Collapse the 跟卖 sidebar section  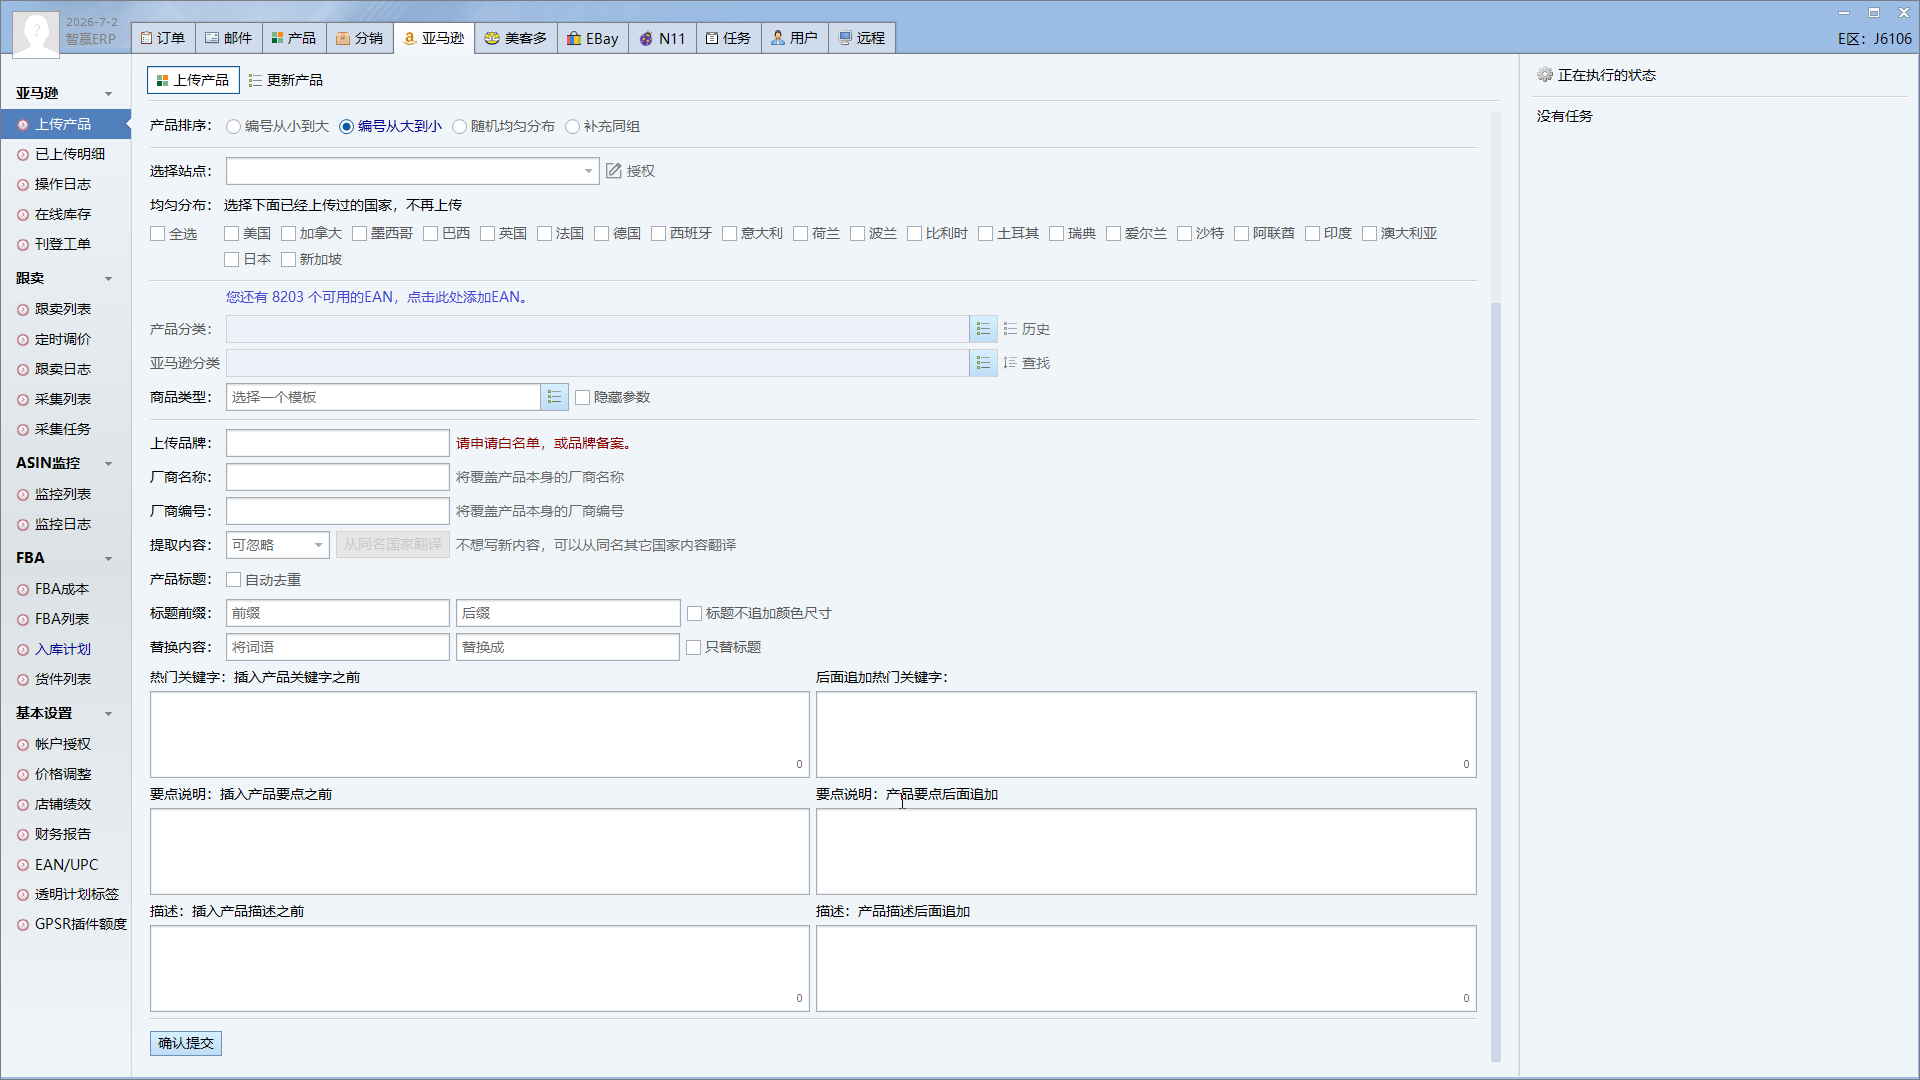tap(108, 279)
